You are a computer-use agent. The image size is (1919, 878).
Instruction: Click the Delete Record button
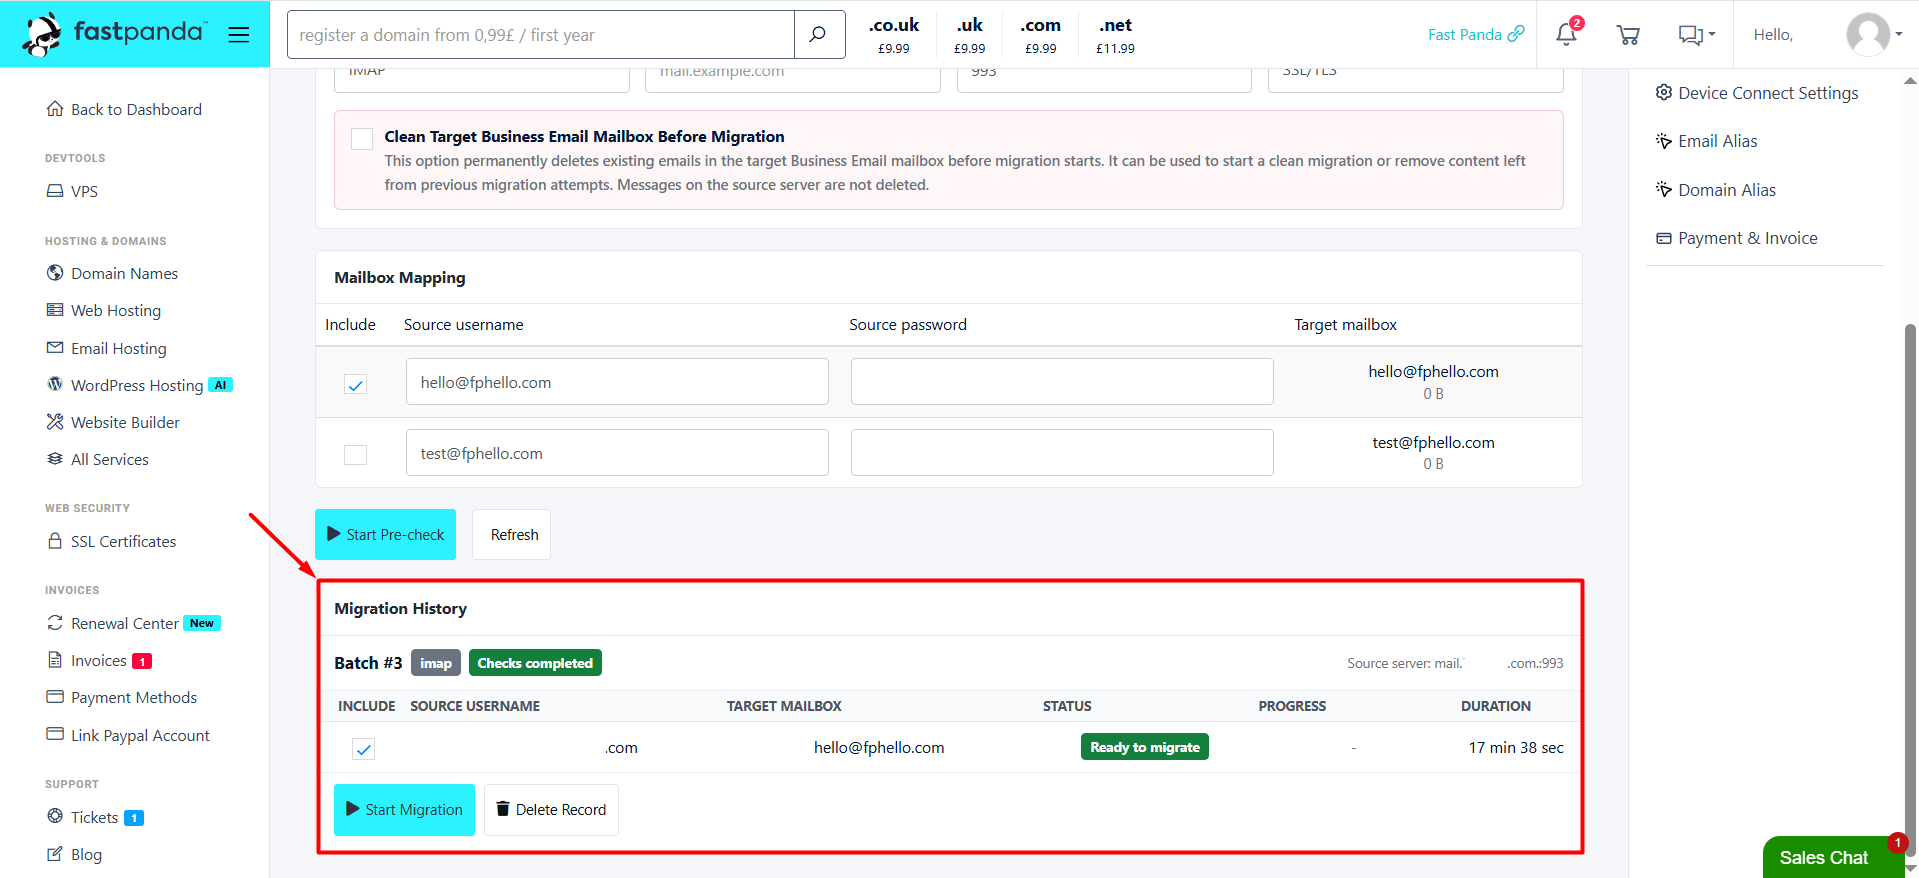[x=551, y=810]
